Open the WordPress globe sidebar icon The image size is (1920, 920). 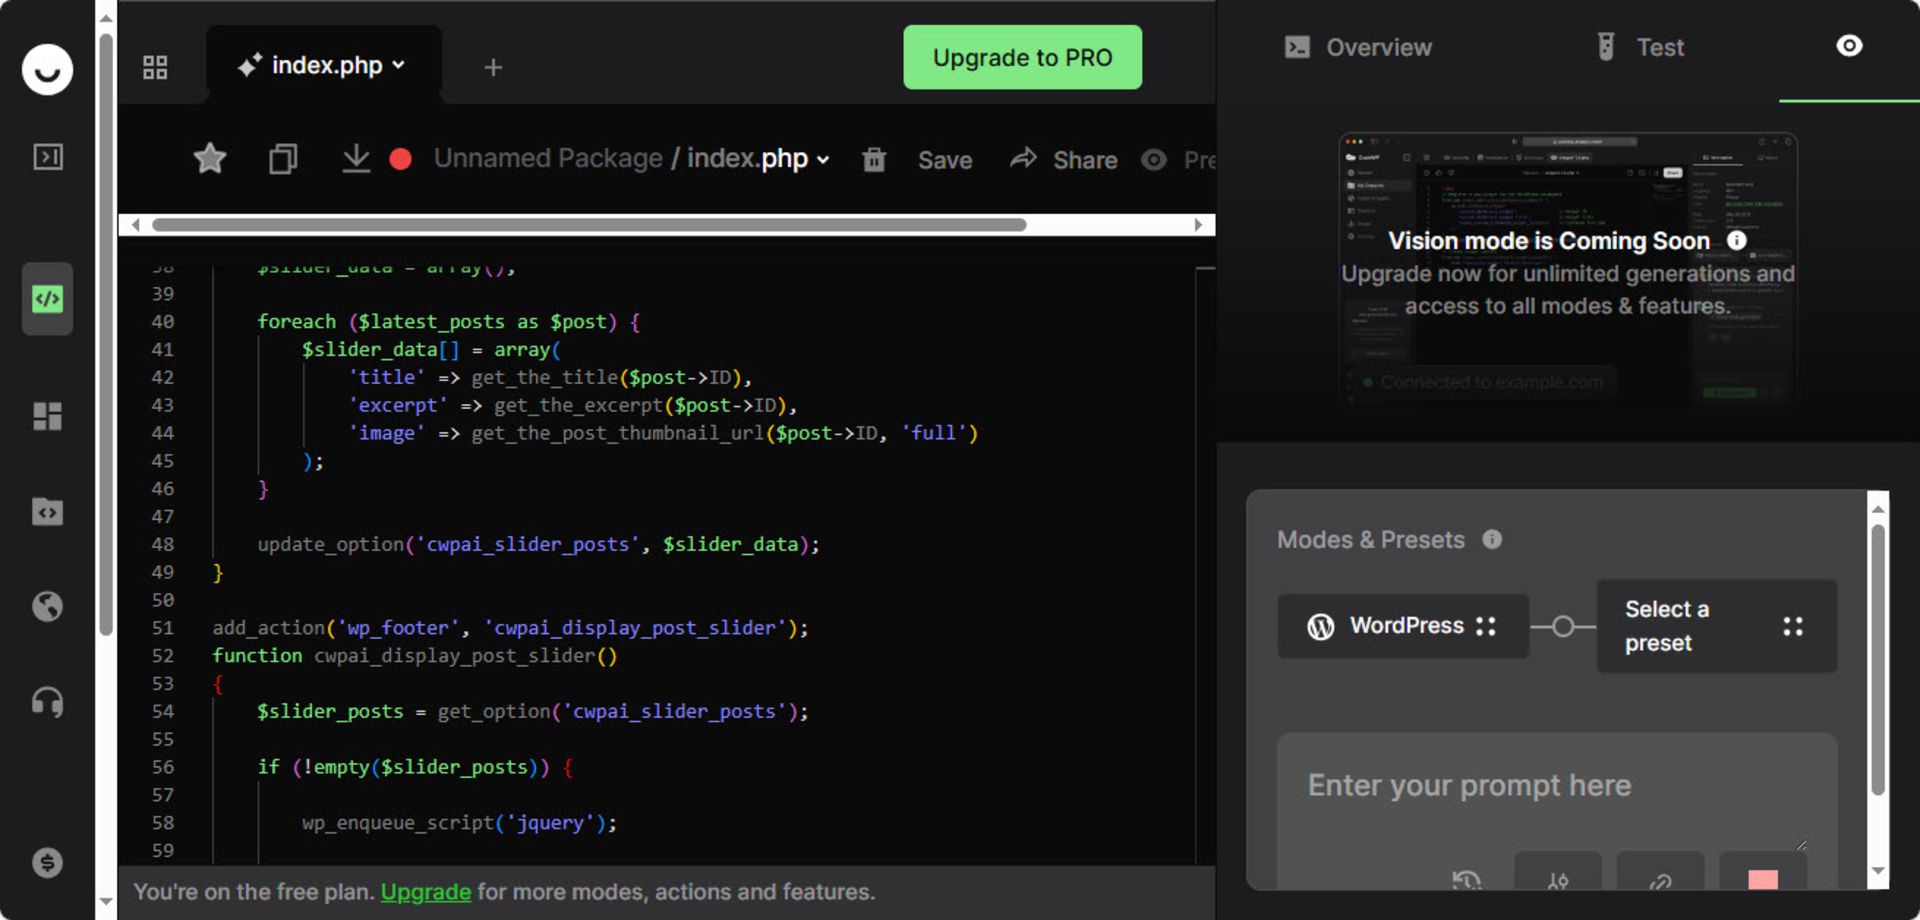(47, 606)
